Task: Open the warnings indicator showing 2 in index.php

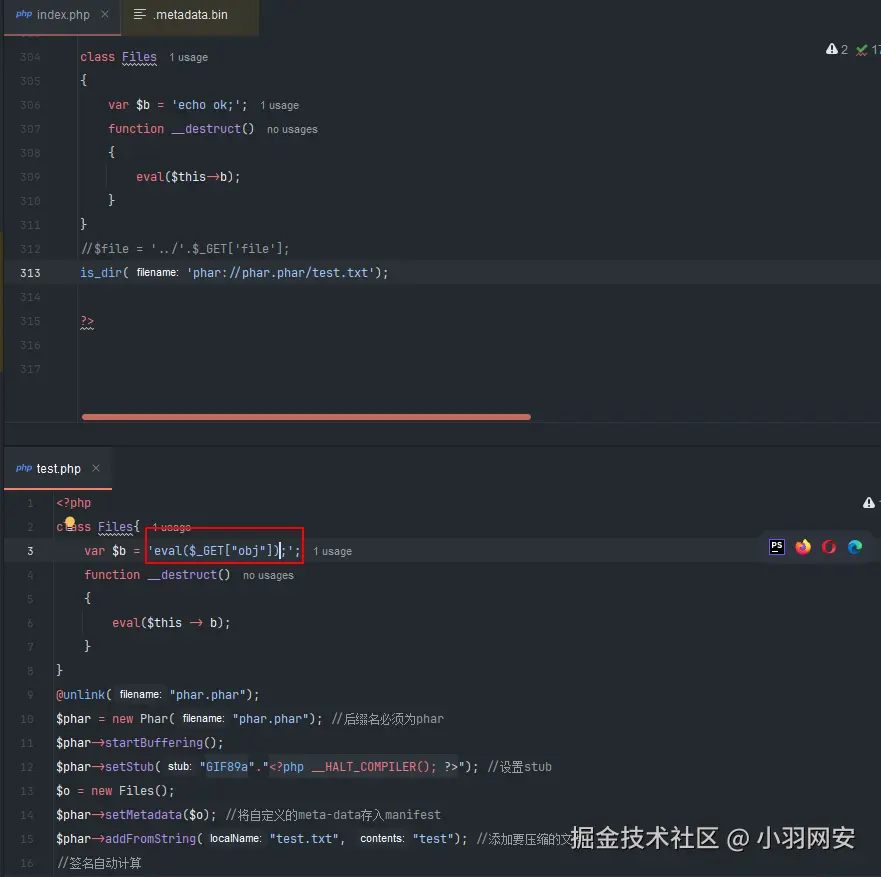Action: 837,49
